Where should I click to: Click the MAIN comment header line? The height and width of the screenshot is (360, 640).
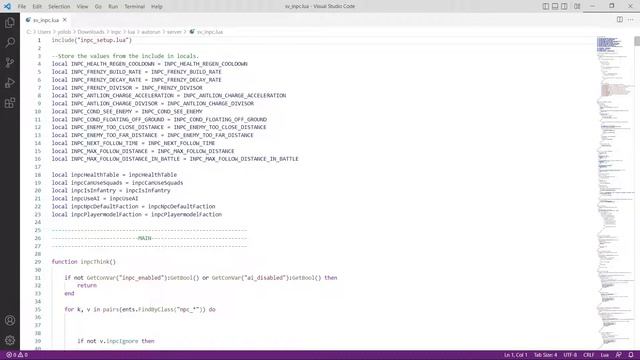[149, 238]
